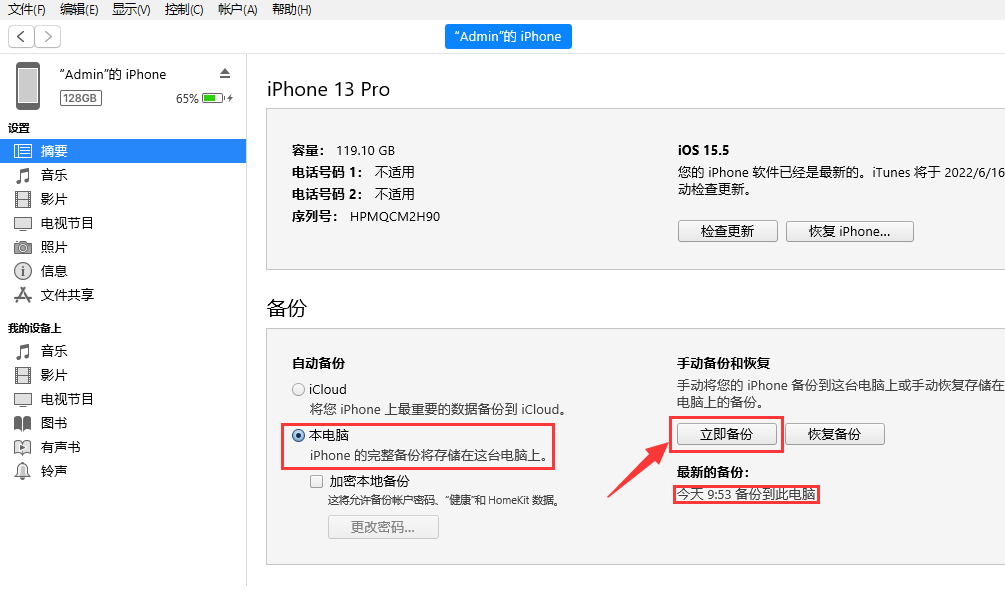The width and height of the screenshot is (1005, 598).
Task: Click the "Admin"的 iPhone top button
Action: (508, 37)
